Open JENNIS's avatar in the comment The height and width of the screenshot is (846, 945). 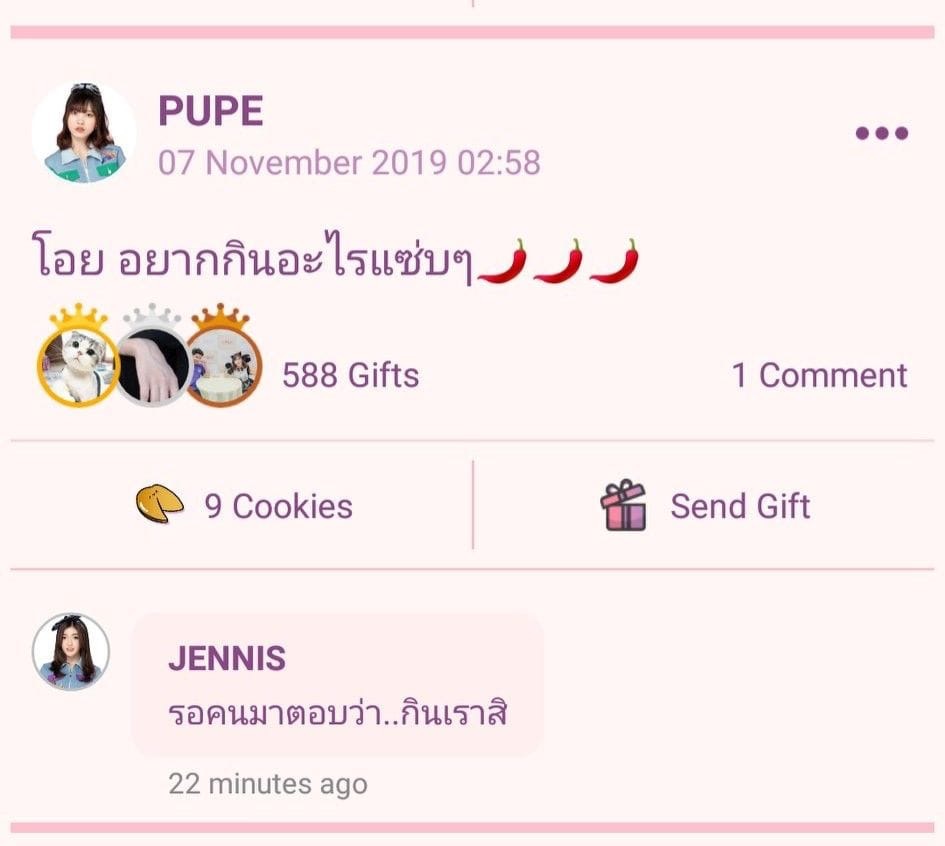[x=71, y=652]
